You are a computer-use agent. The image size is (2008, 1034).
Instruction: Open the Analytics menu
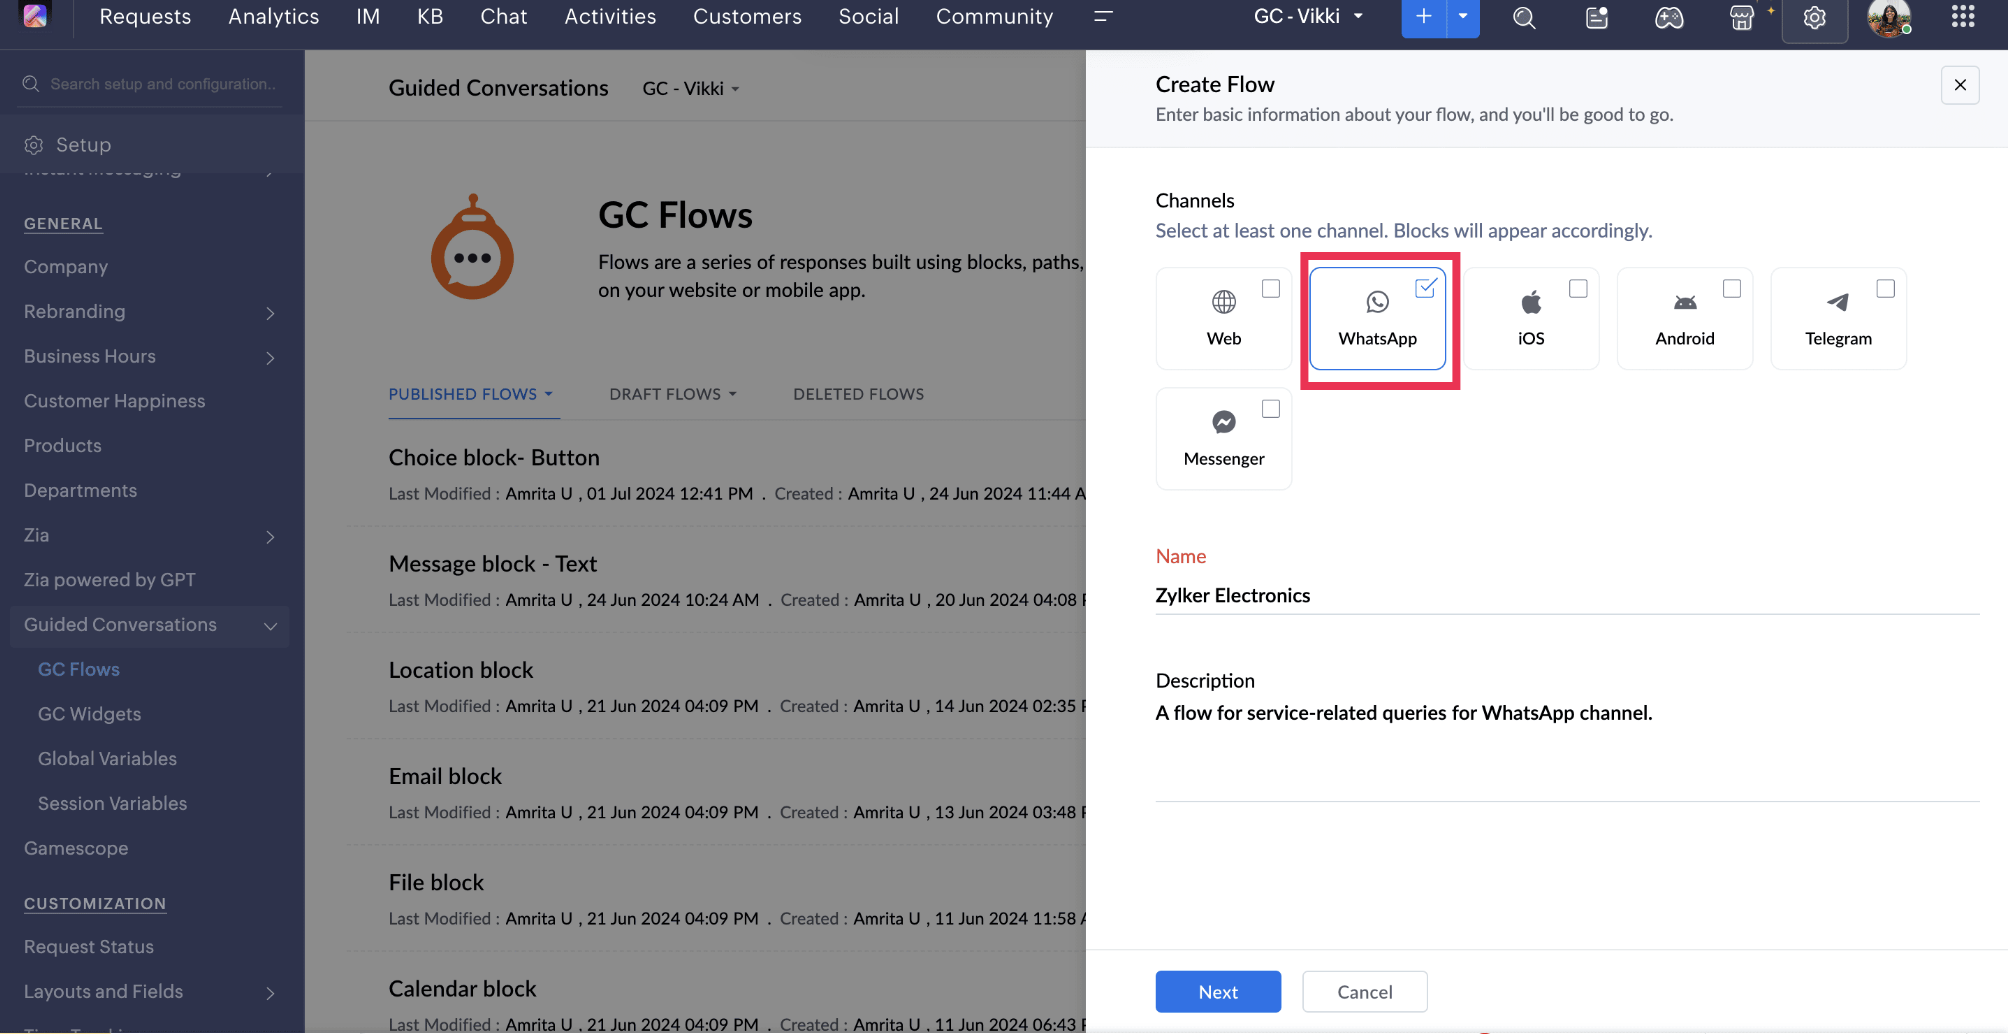[x=273, y=17]
